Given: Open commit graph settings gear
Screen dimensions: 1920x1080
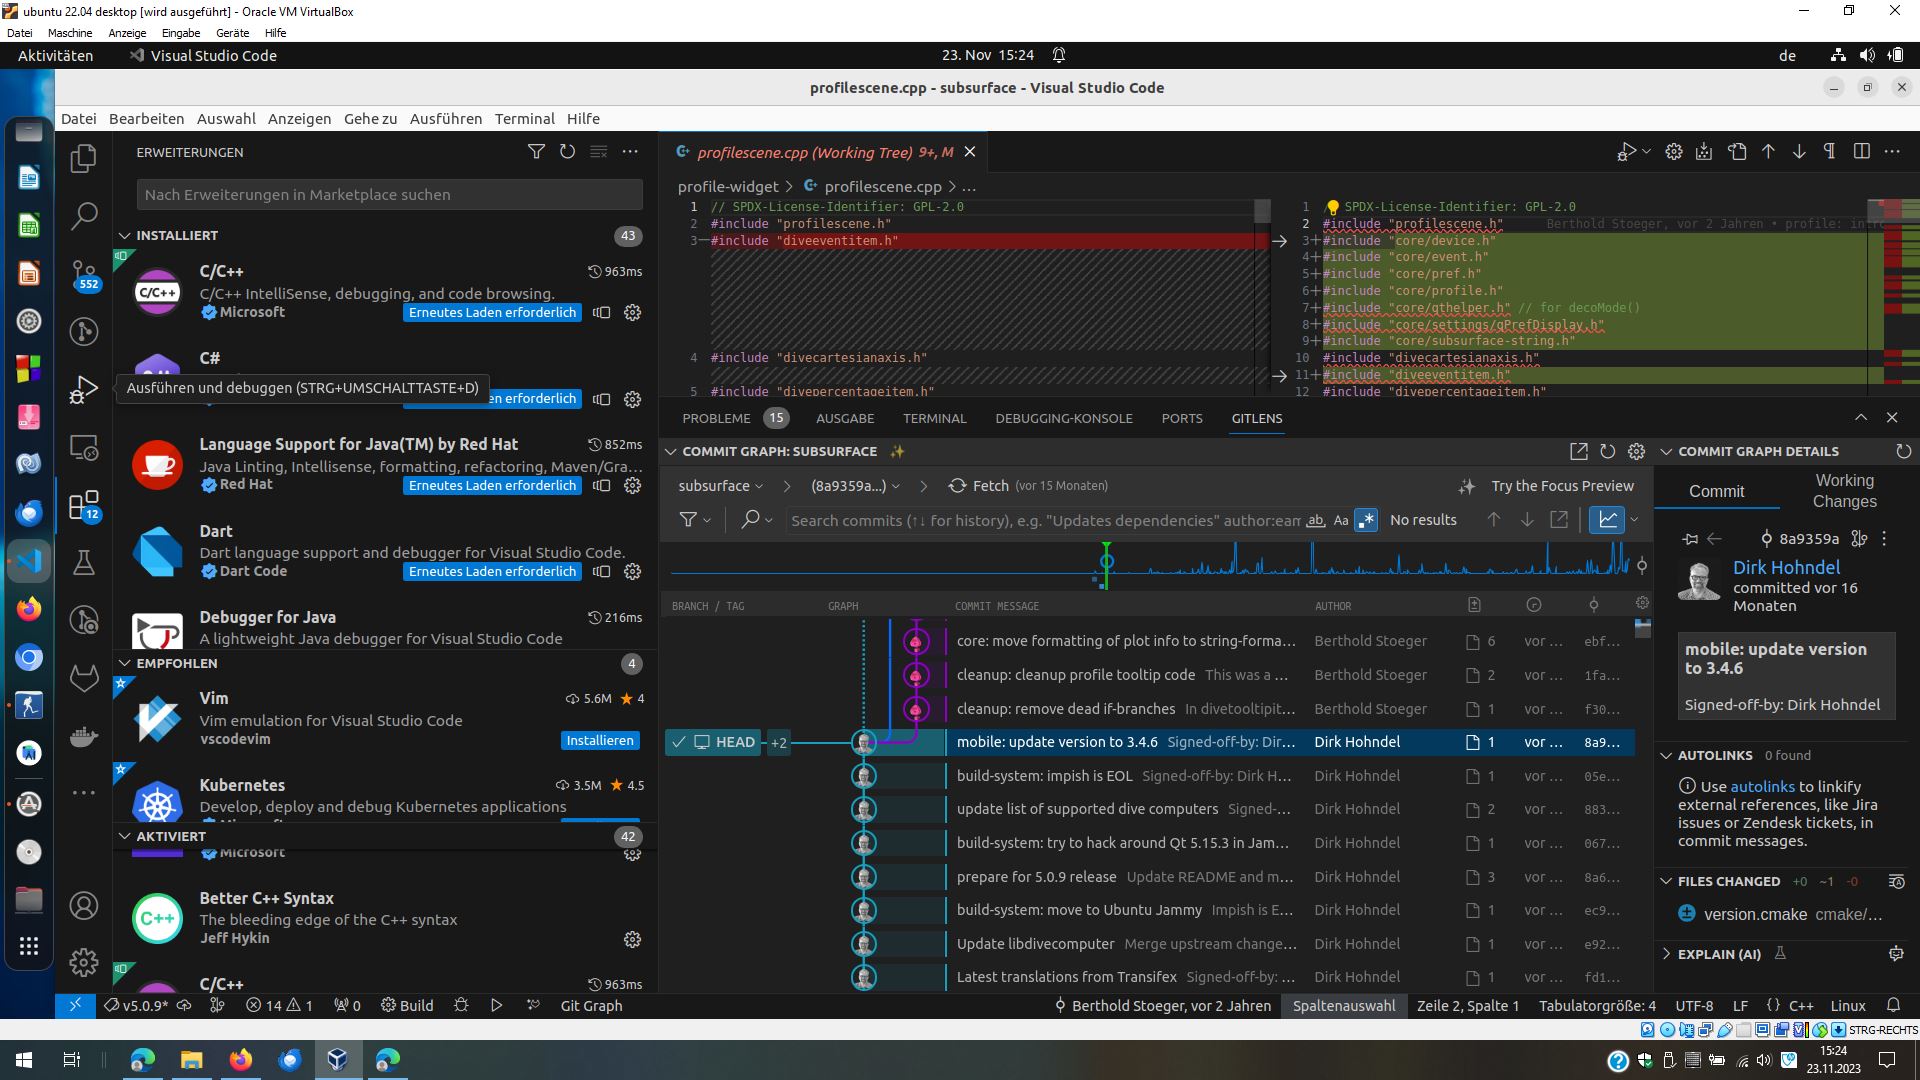Looking at the screenshot, I should coord(1636,452).
